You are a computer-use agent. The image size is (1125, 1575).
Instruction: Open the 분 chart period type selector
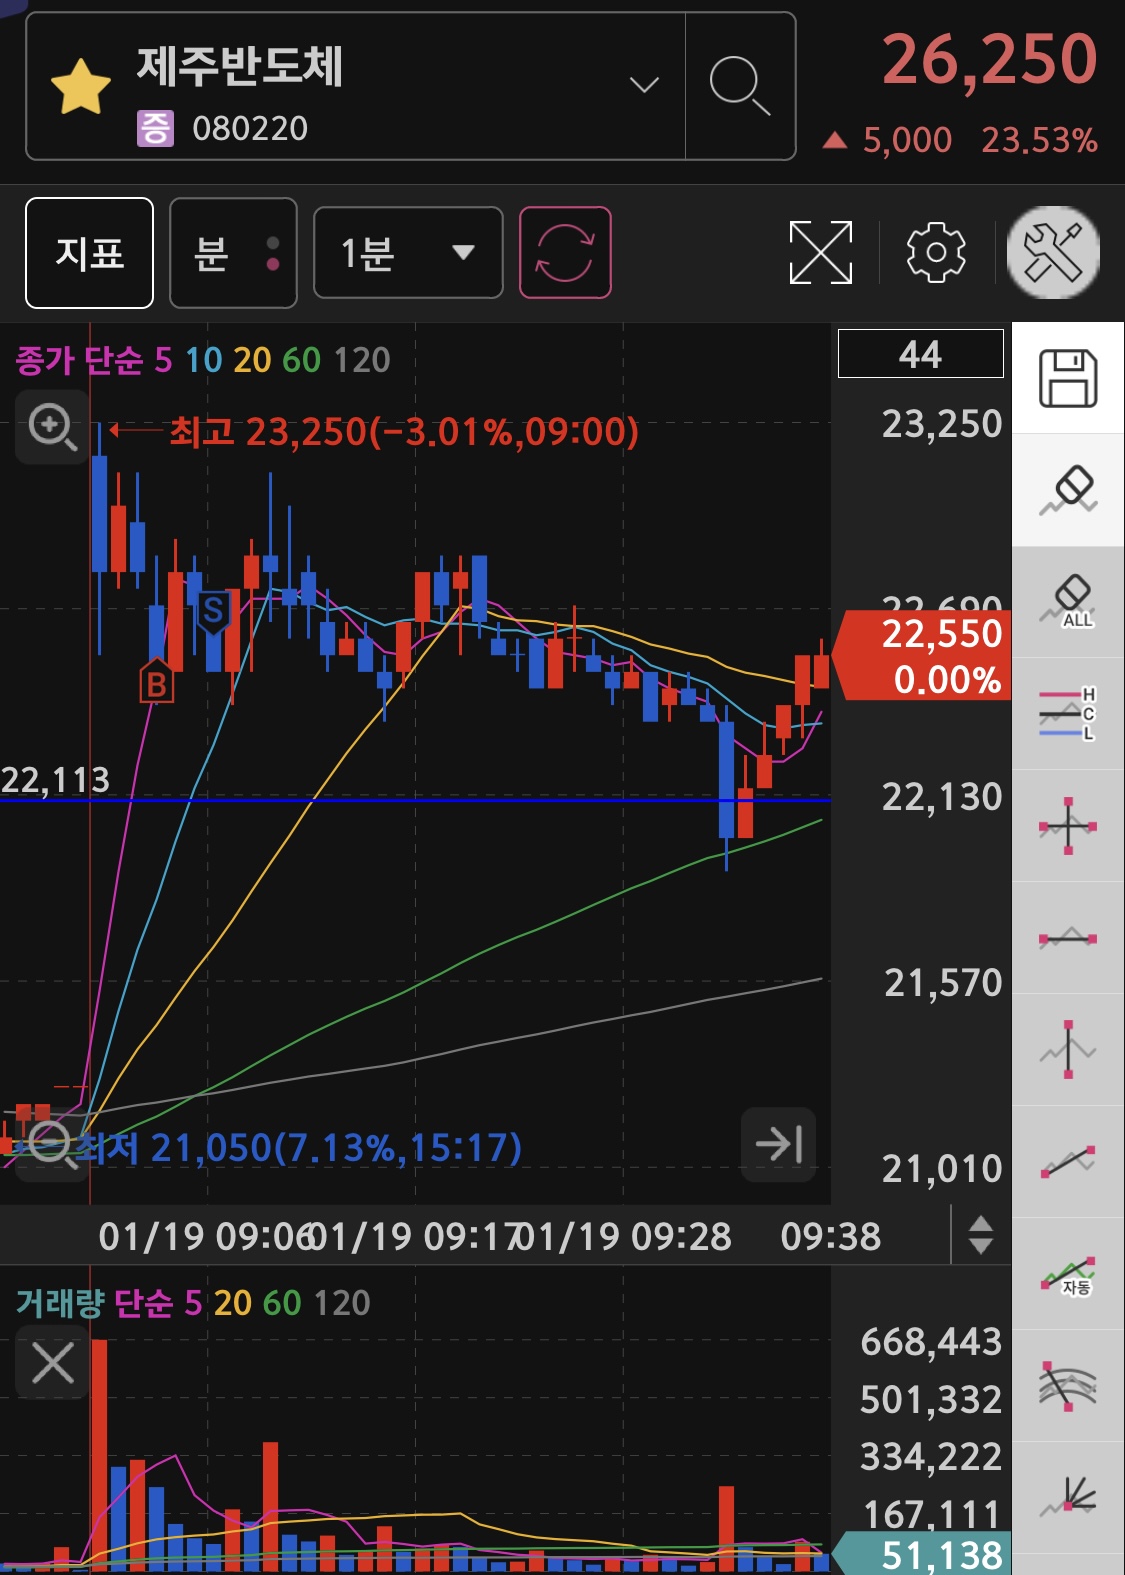tap(233, 253)
